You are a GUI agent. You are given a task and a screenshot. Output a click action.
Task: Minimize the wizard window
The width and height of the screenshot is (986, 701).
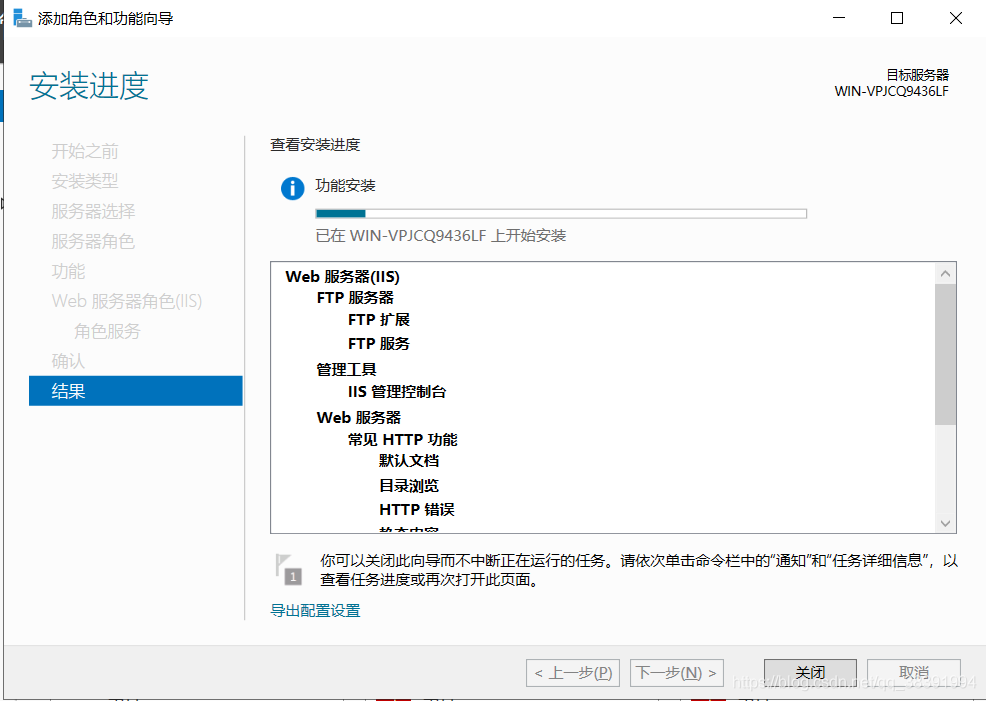point(839,18)
